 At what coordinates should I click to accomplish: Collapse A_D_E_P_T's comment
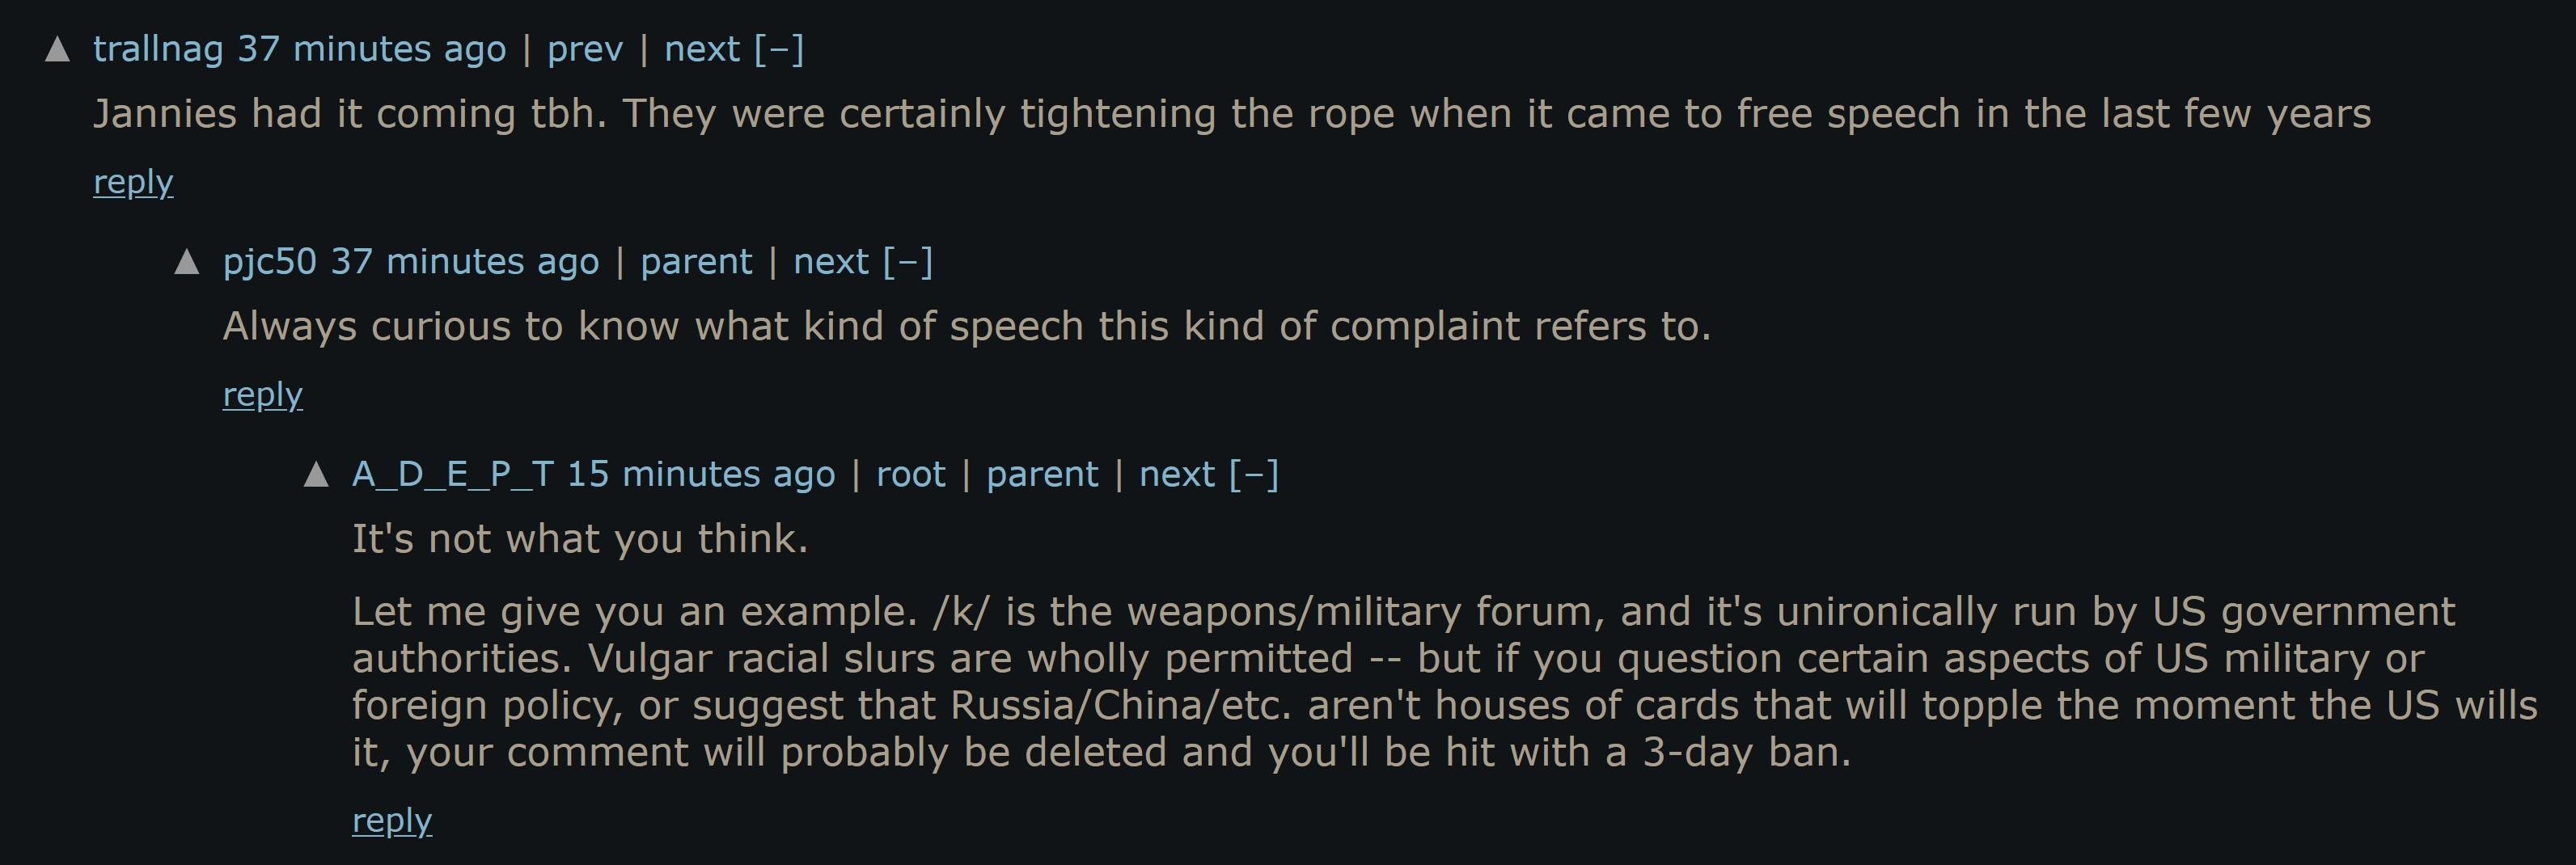(1254, 474)
